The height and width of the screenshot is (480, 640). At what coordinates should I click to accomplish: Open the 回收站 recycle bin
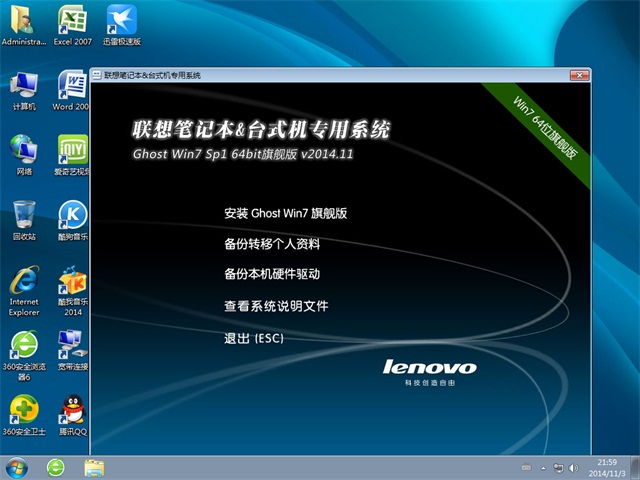point(24,214)
